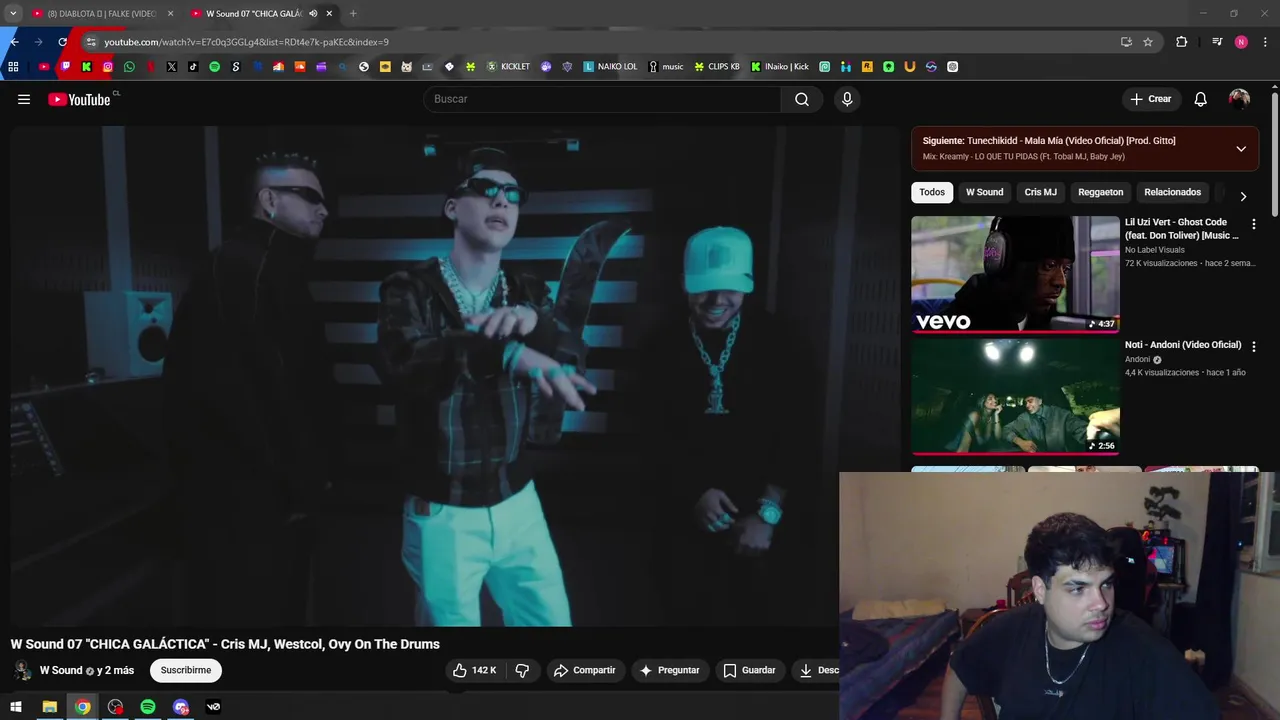Click the Suscribirme button
Viewport: 1280px width, 720px height.
click(186, 670)
